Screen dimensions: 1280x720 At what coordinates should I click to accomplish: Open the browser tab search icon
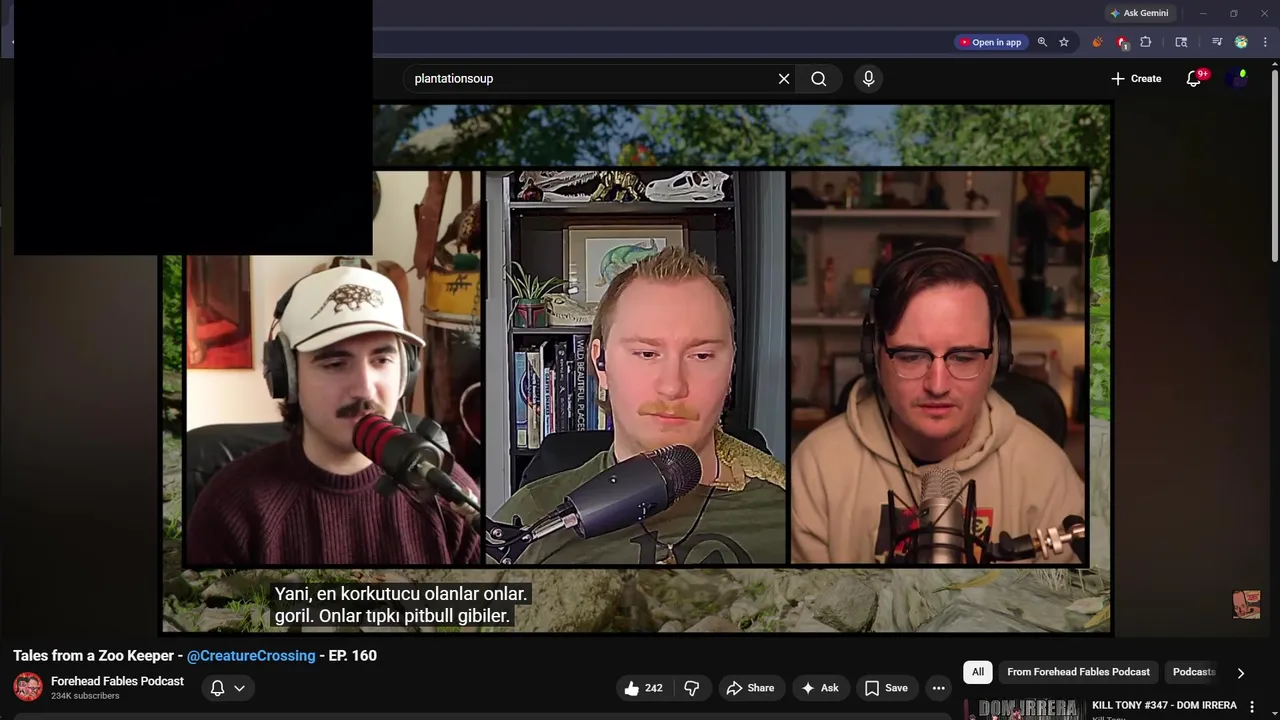point(1181,42)
